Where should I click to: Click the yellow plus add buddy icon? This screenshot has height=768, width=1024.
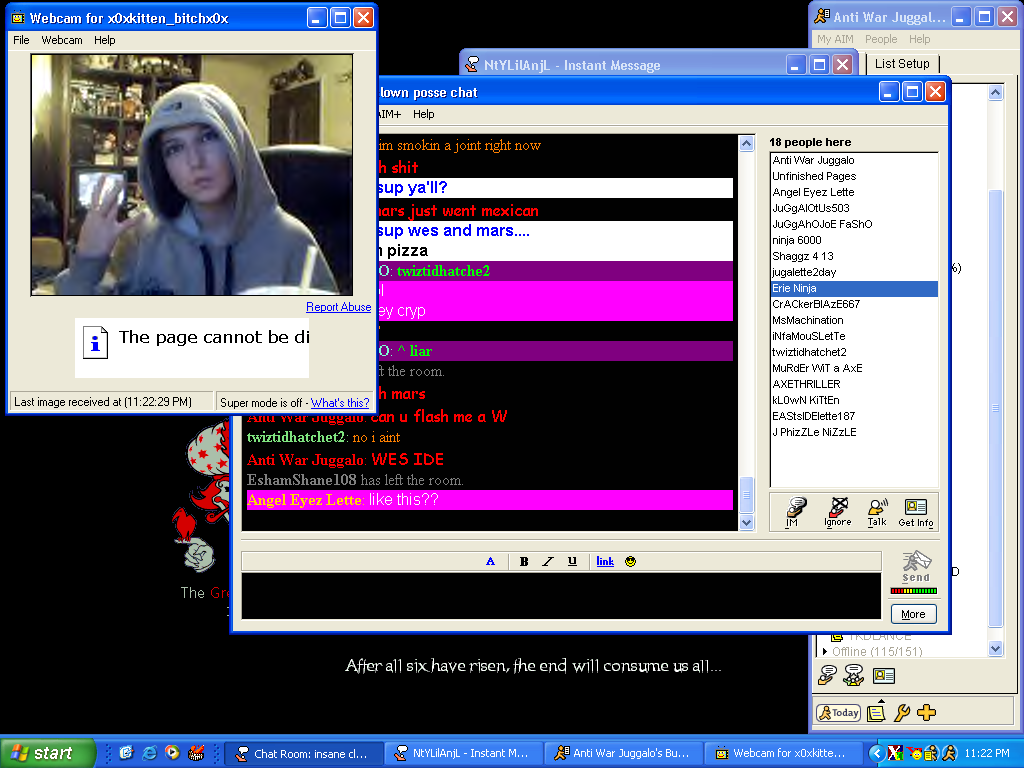(x=926, y=713)
